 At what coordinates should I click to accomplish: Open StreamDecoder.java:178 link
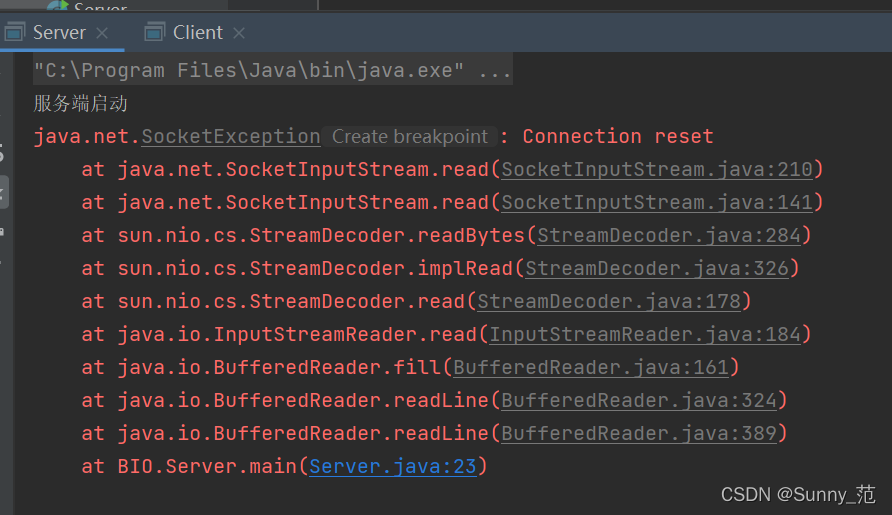(x=609, y=302)
